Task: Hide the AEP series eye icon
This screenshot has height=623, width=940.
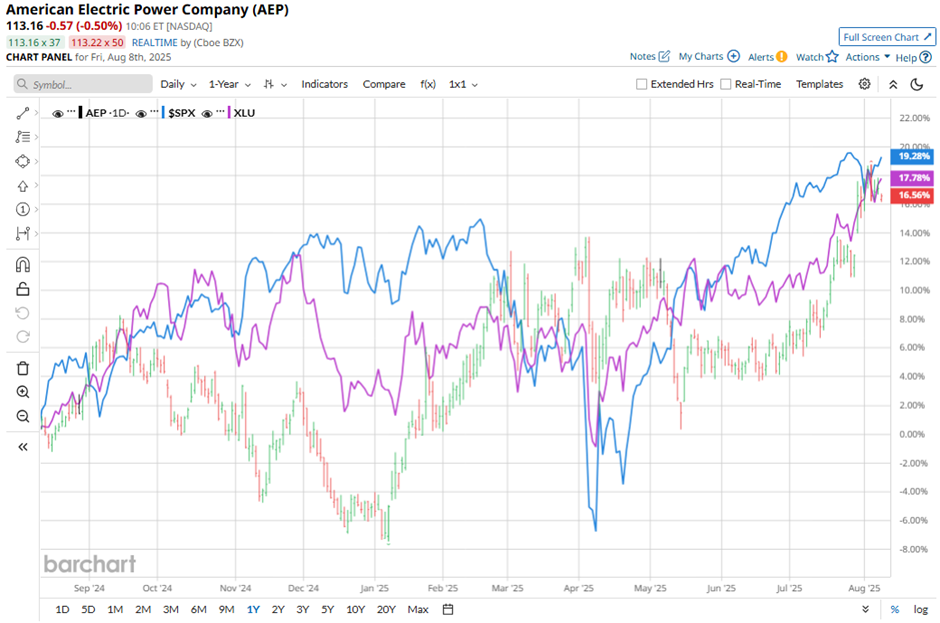Action: pos(58,113)
